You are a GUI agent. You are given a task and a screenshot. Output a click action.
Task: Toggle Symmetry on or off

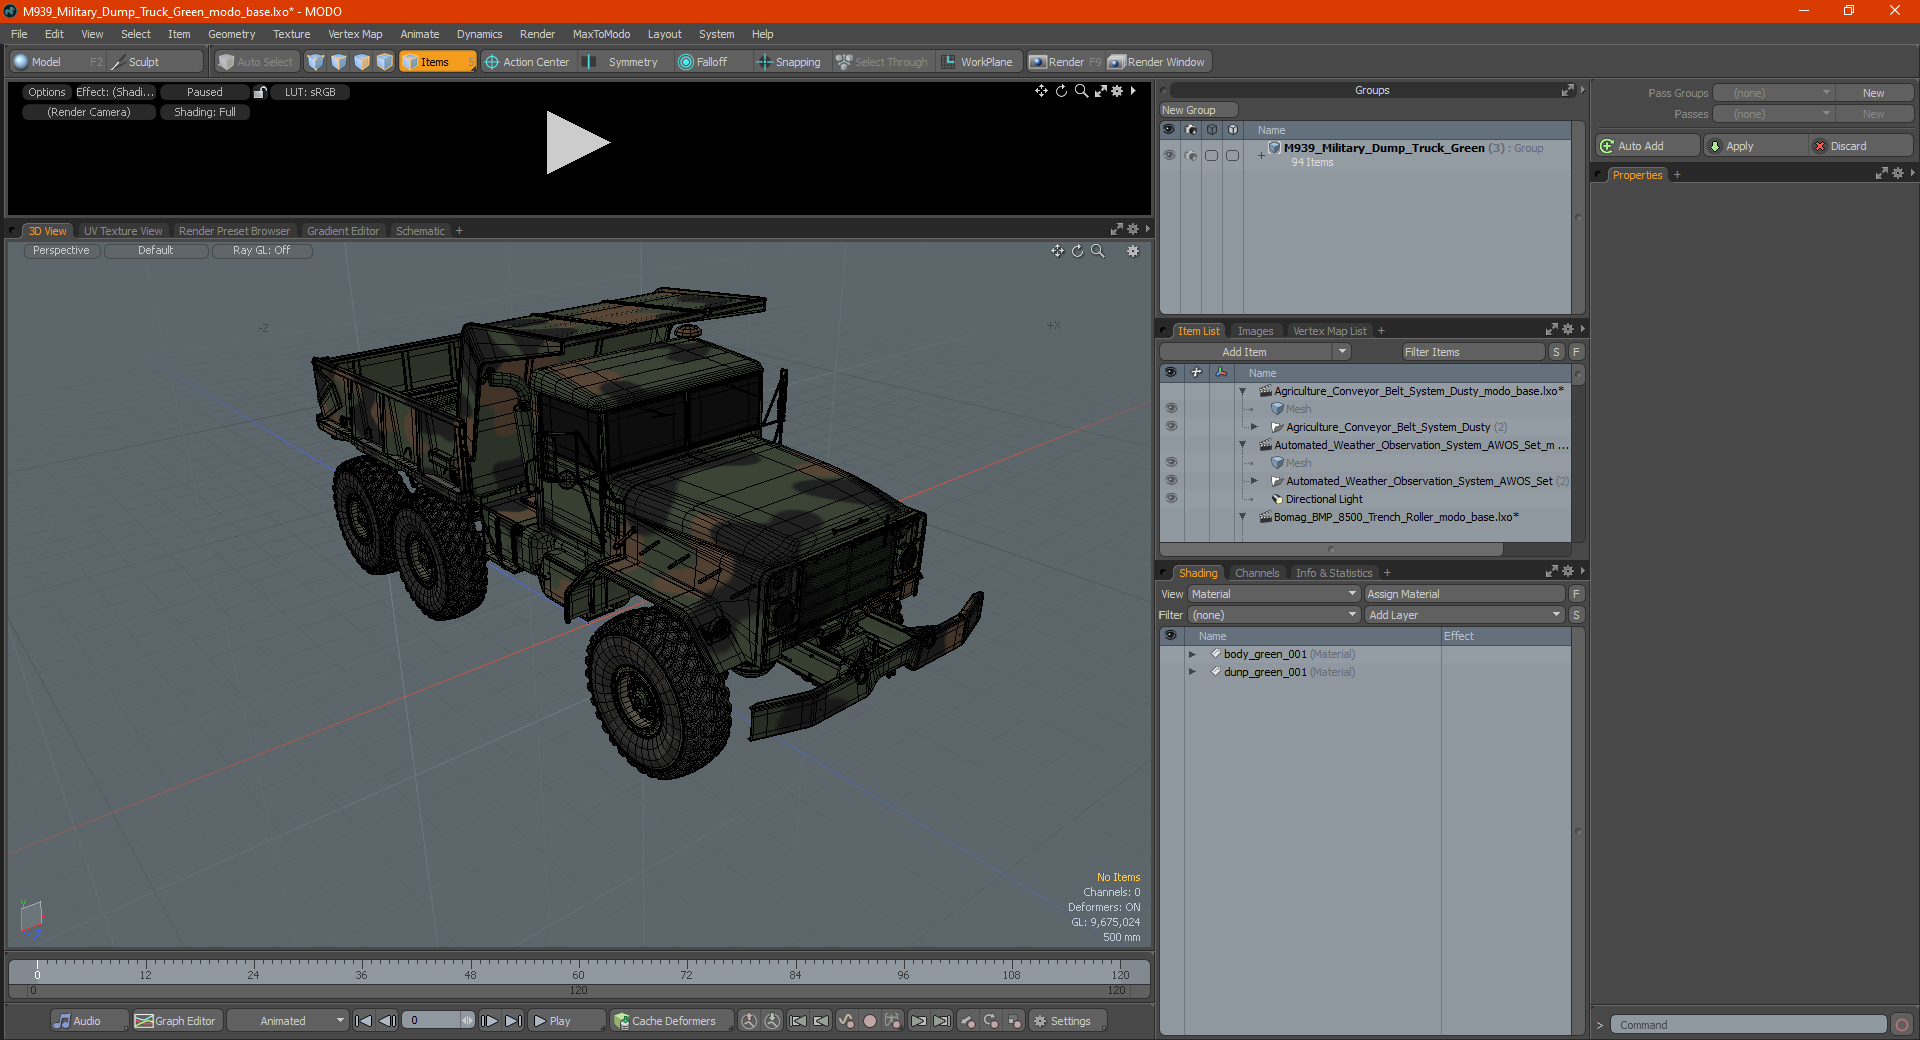pyautogui.click(x=623, y=62)
